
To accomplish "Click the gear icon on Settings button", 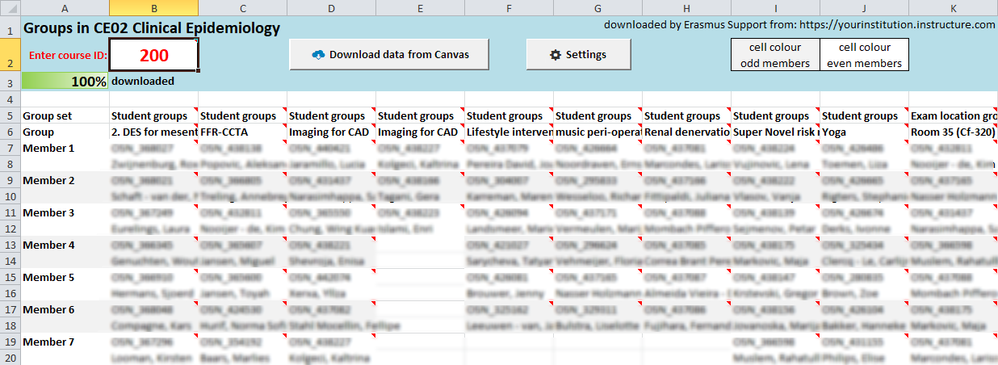I will (x=555, y=55).
